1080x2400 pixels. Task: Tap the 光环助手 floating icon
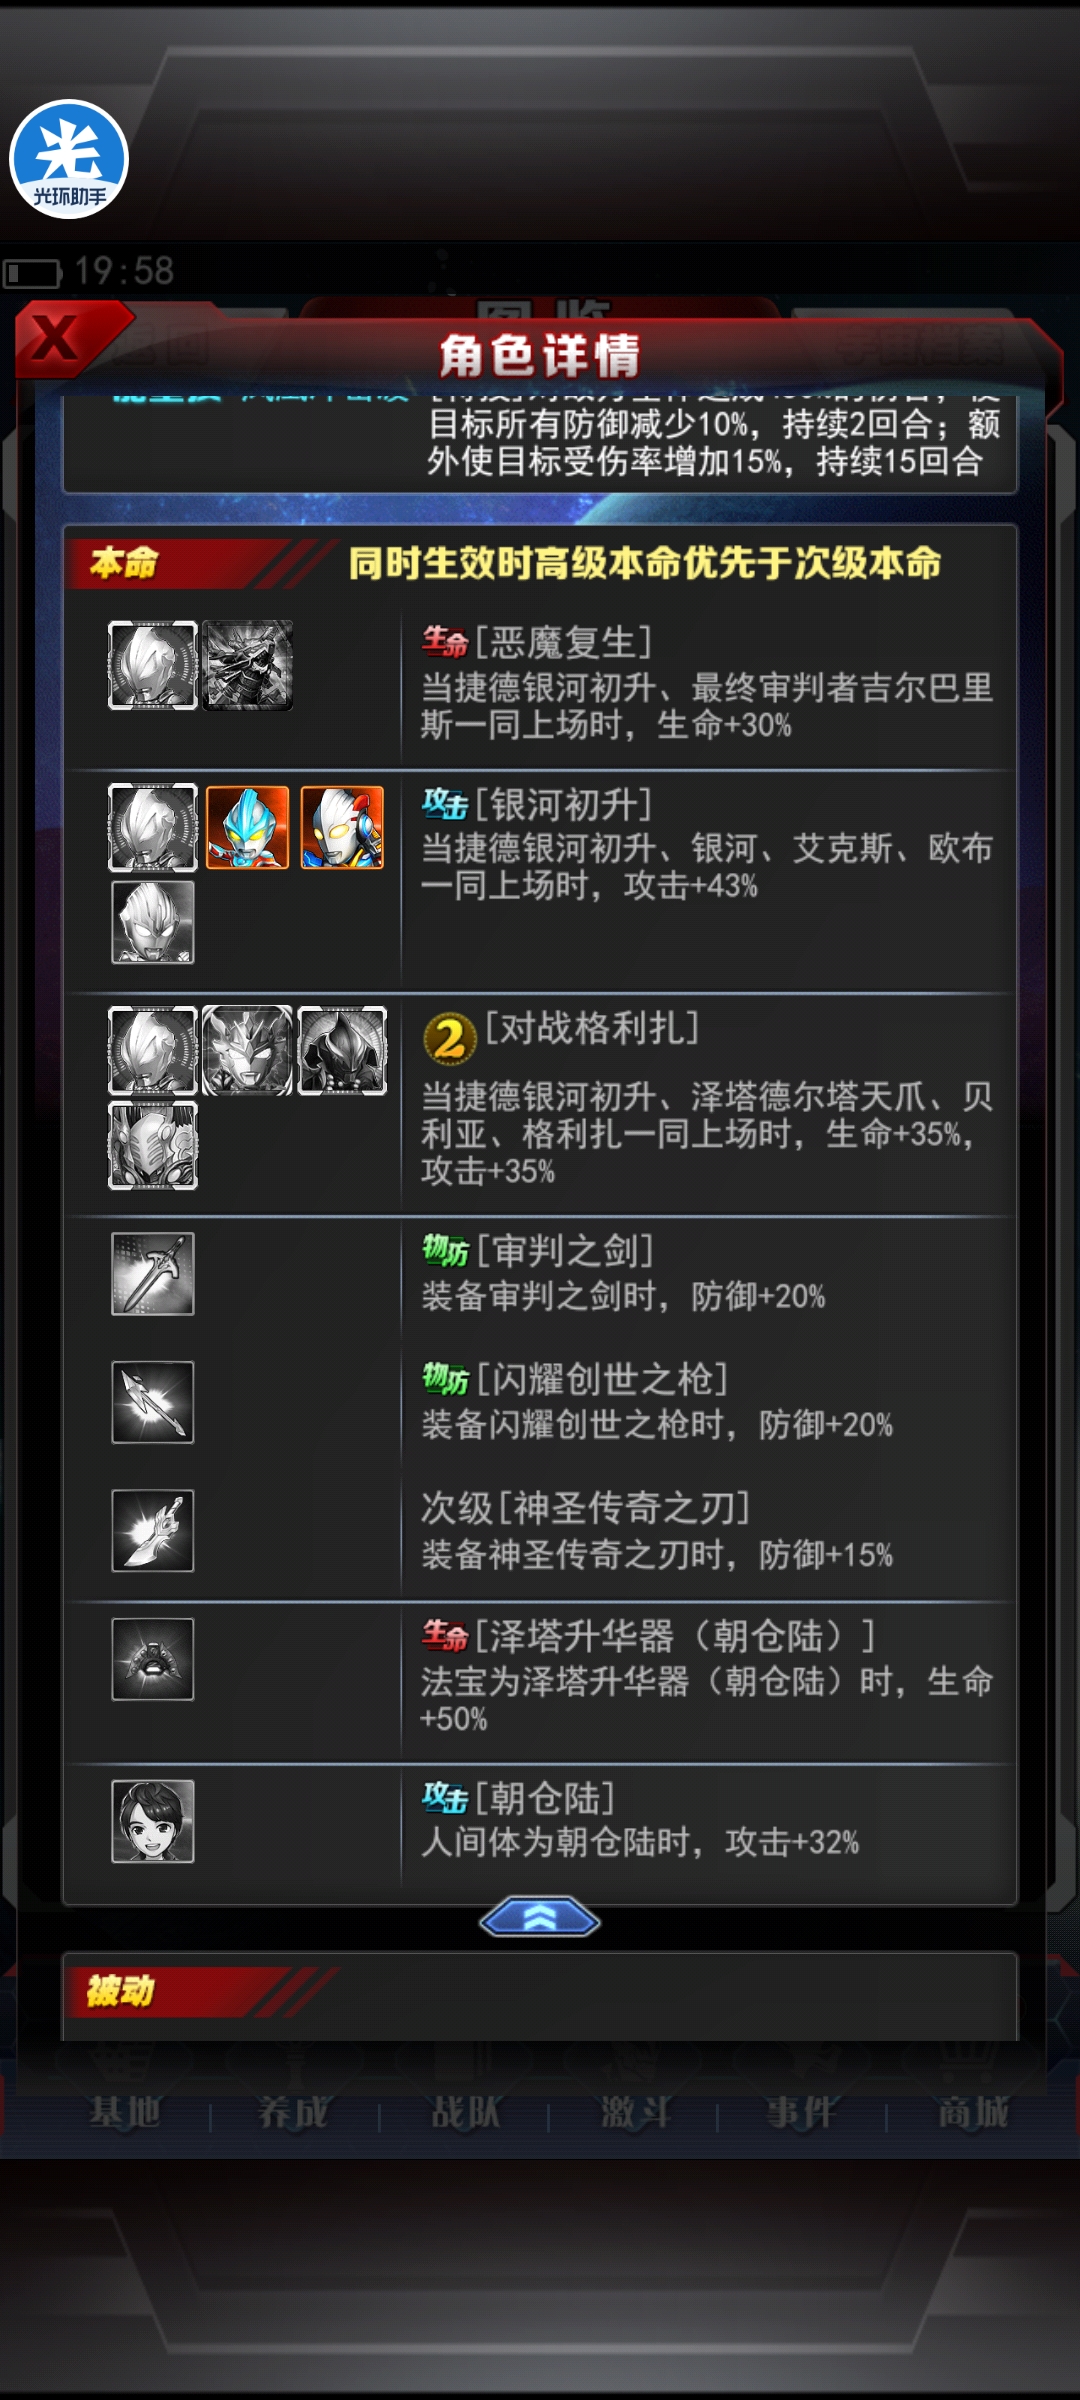(69, 159)
